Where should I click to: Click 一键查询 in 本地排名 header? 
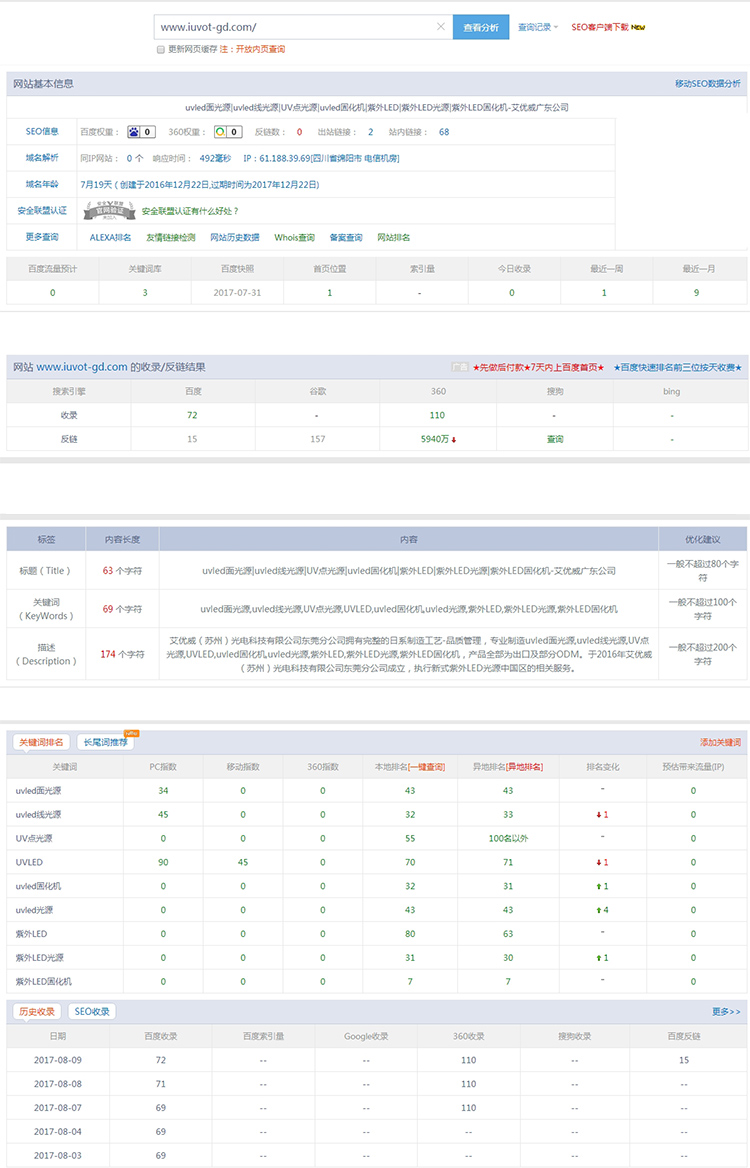[x=427, y=767]
